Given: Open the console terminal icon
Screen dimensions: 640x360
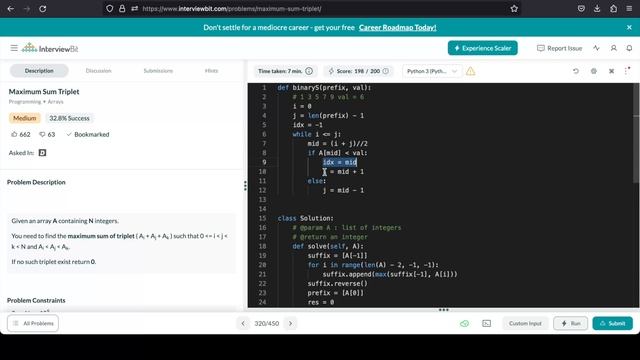Looking at the screenshot, I should [487, 323].
